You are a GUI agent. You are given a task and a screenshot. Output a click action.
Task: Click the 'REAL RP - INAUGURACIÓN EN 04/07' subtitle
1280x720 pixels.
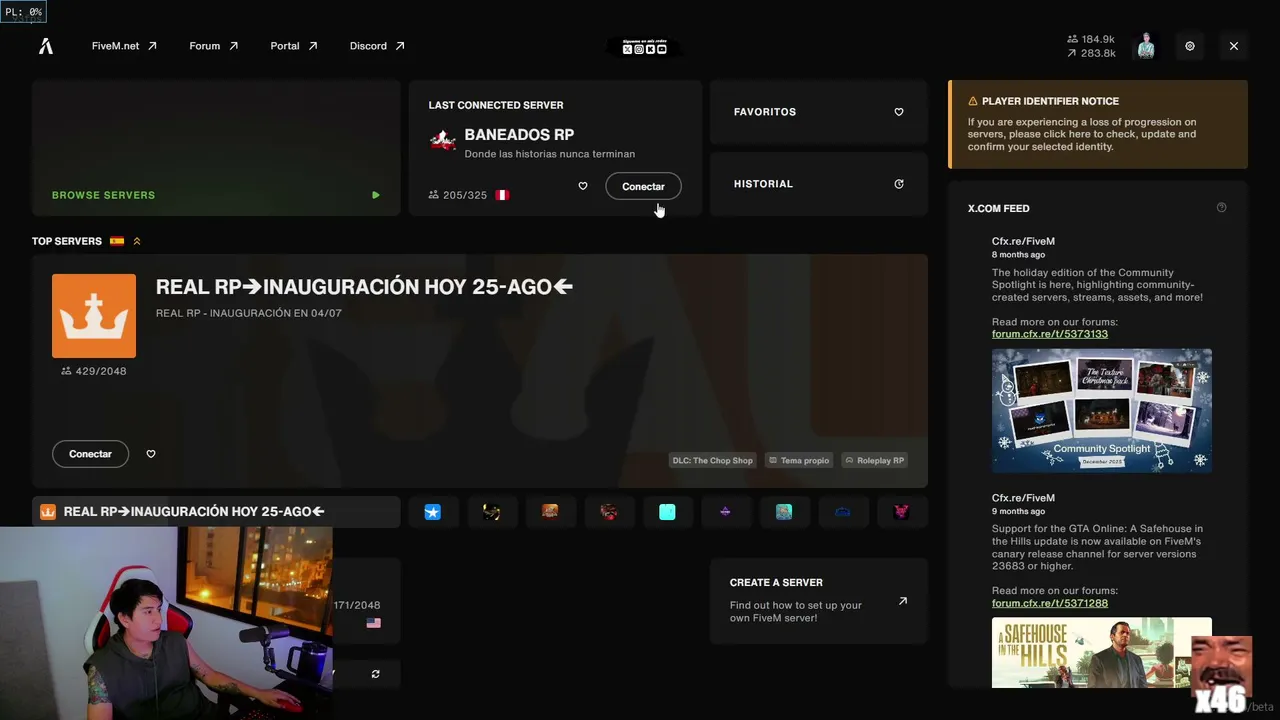(249, 313)
